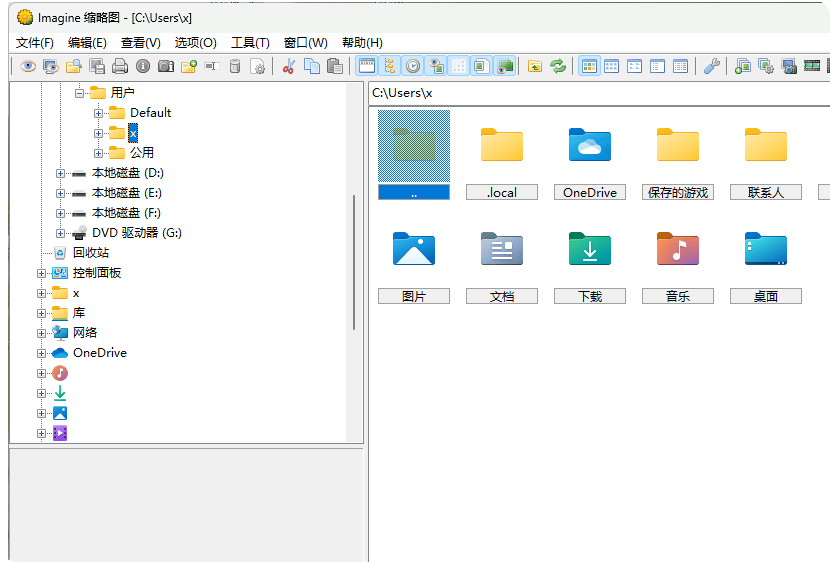
Task: Click the rename text-field icon
Action: coord(212,66)
